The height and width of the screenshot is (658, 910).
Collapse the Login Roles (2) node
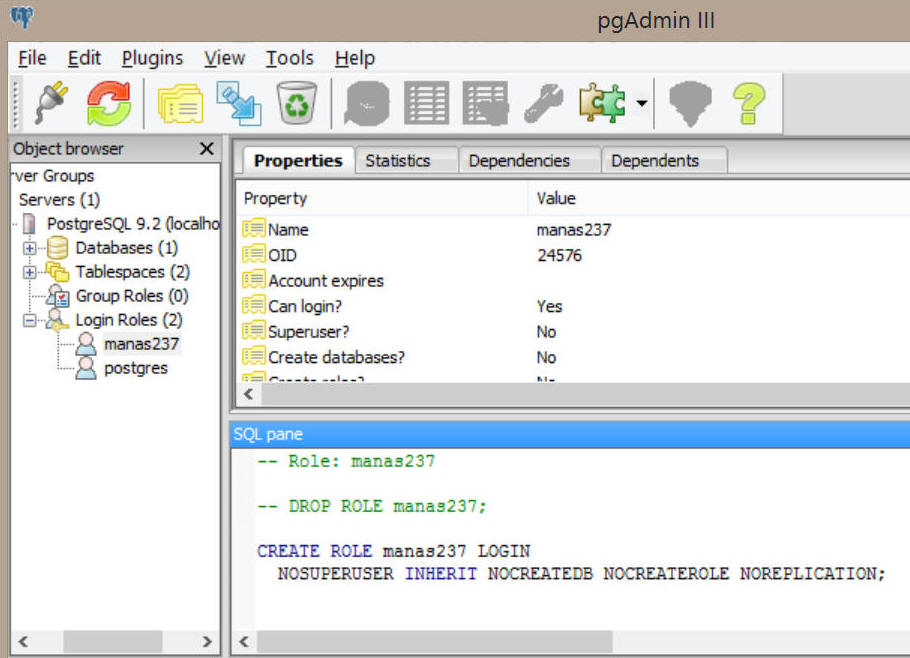pyautogui.click(x=29, y=320)
